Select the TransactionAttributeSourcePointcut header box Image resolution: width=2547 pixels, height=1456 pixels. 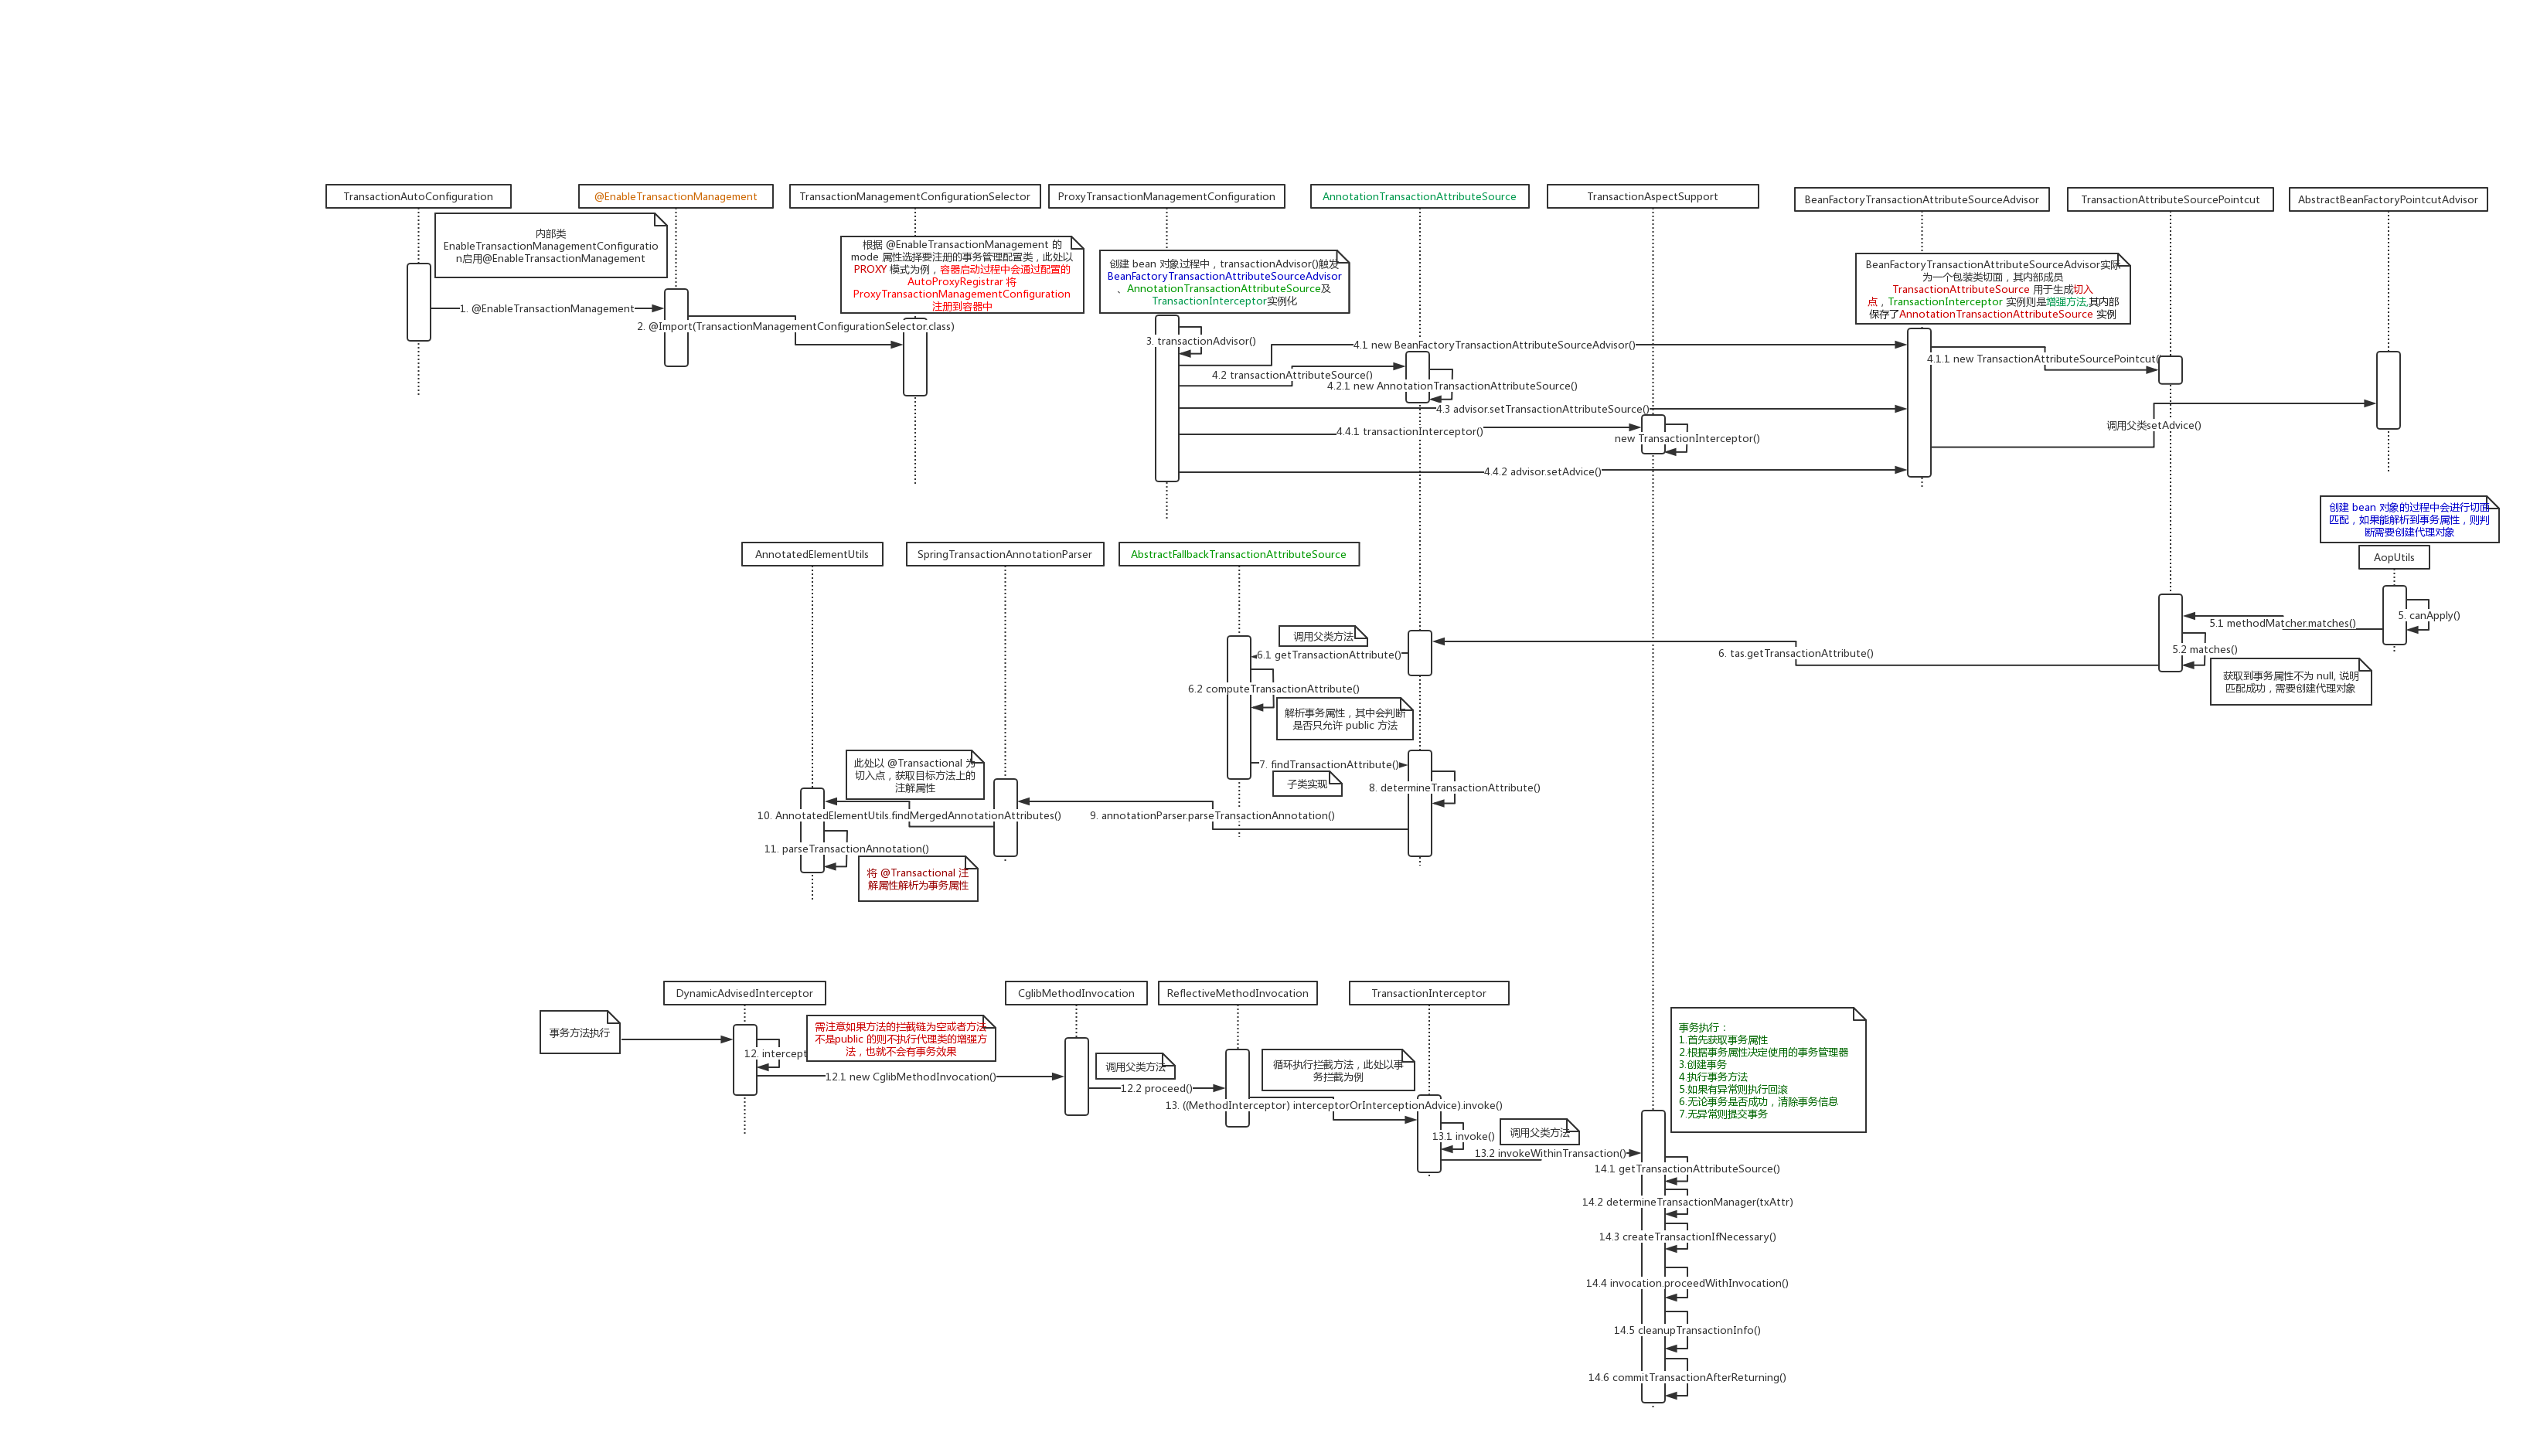2170,199
